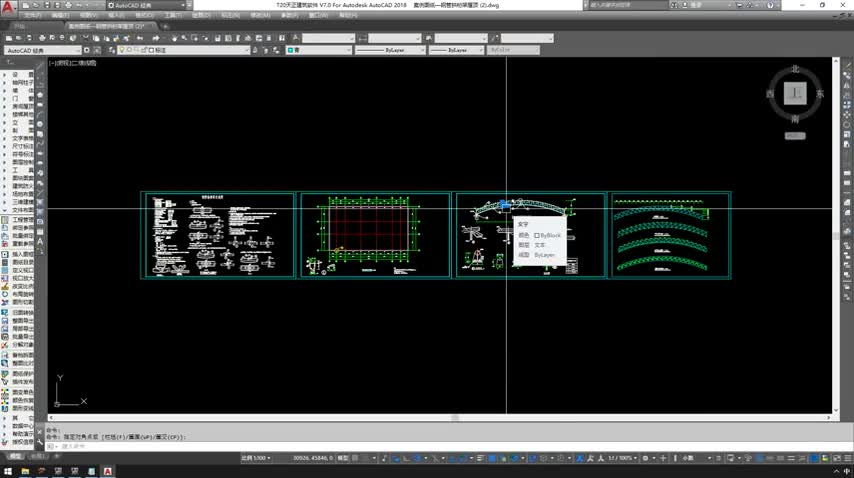The height and width of the screenshot is (478, 854).
Task: Toggle object snap tracking in status bar
Action: tap(452, 458)
